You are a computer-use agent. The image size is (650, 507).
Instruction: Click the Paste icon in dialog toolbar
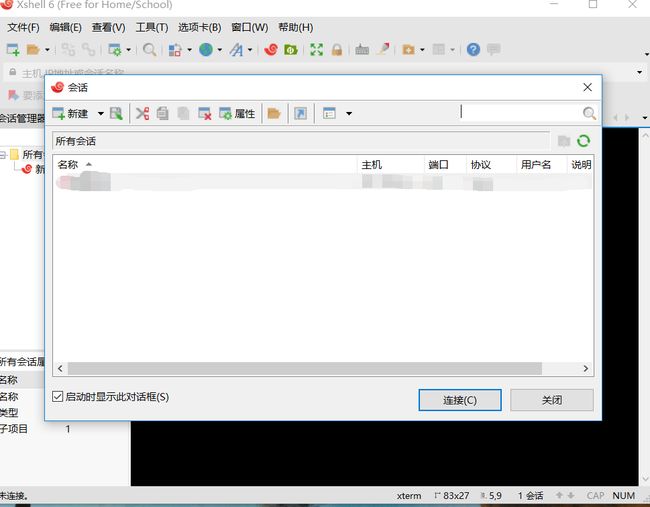coord(183,113)
